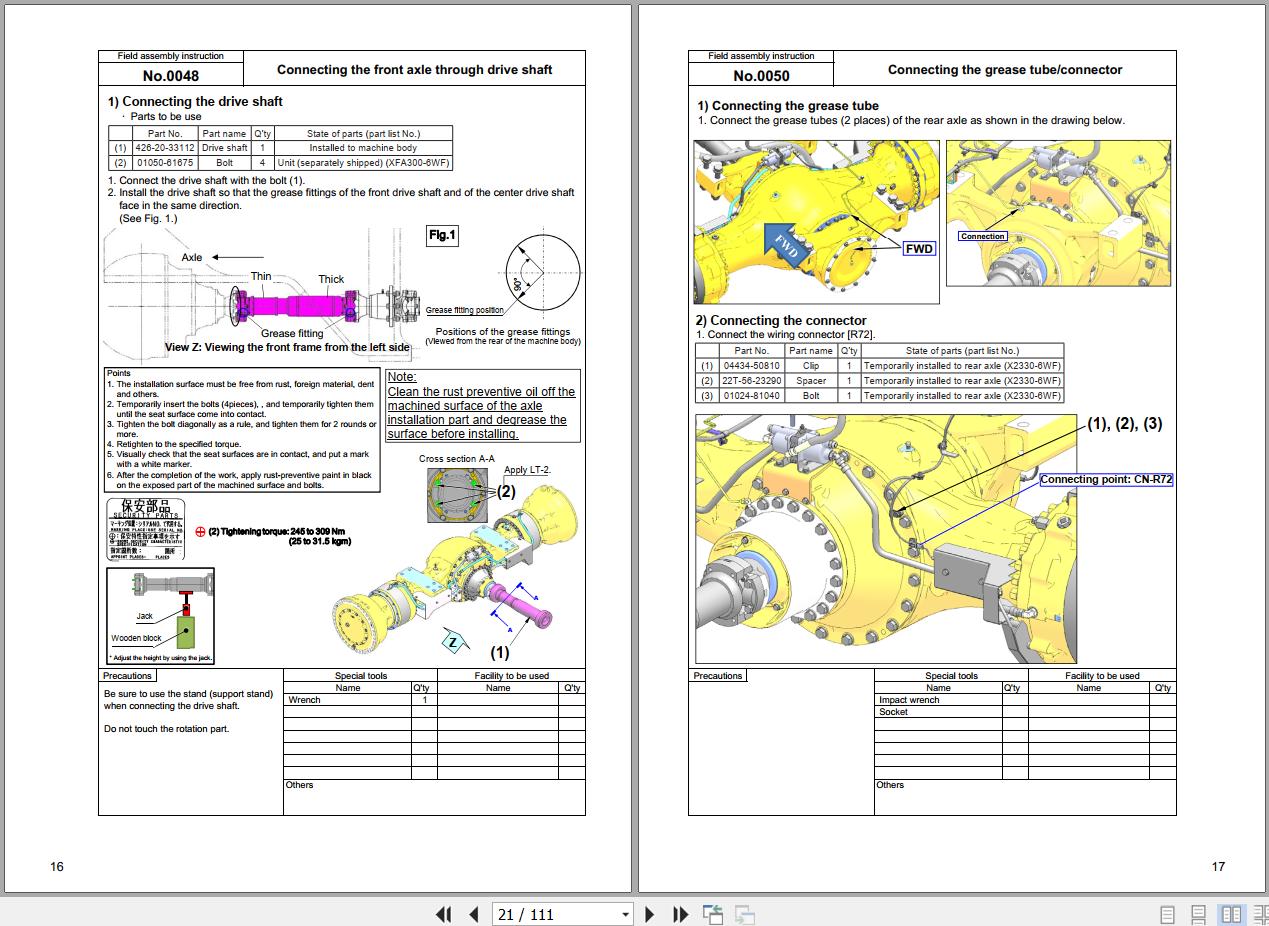Click the blue FWD label box

[918, 249]
